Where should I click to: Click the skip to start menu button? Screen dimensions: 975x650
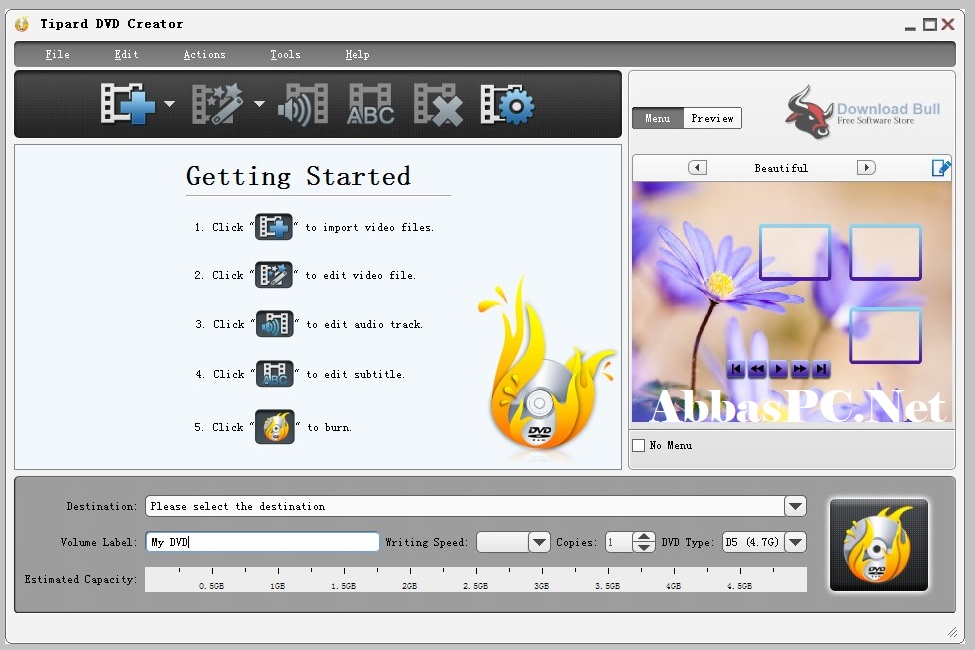tap(736, 369)
